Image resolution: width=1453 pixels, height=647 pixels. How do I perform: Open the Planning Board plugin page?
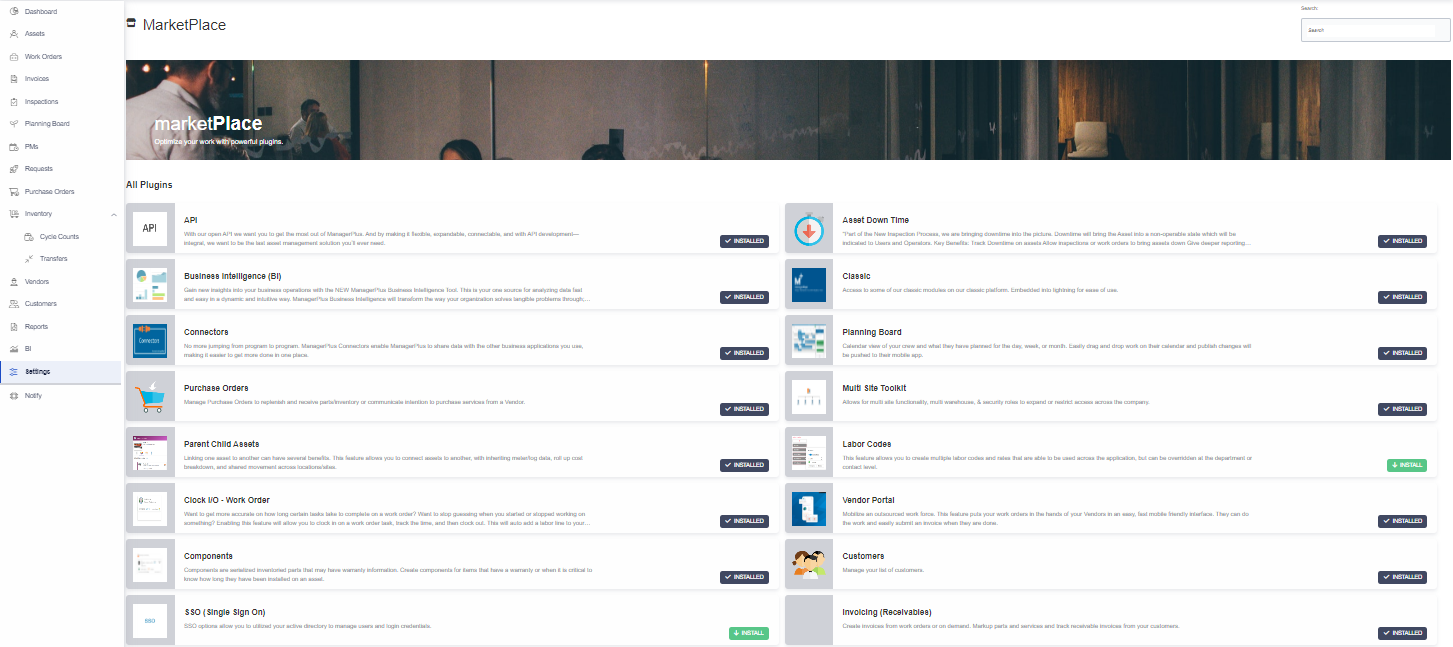[871, 331]
